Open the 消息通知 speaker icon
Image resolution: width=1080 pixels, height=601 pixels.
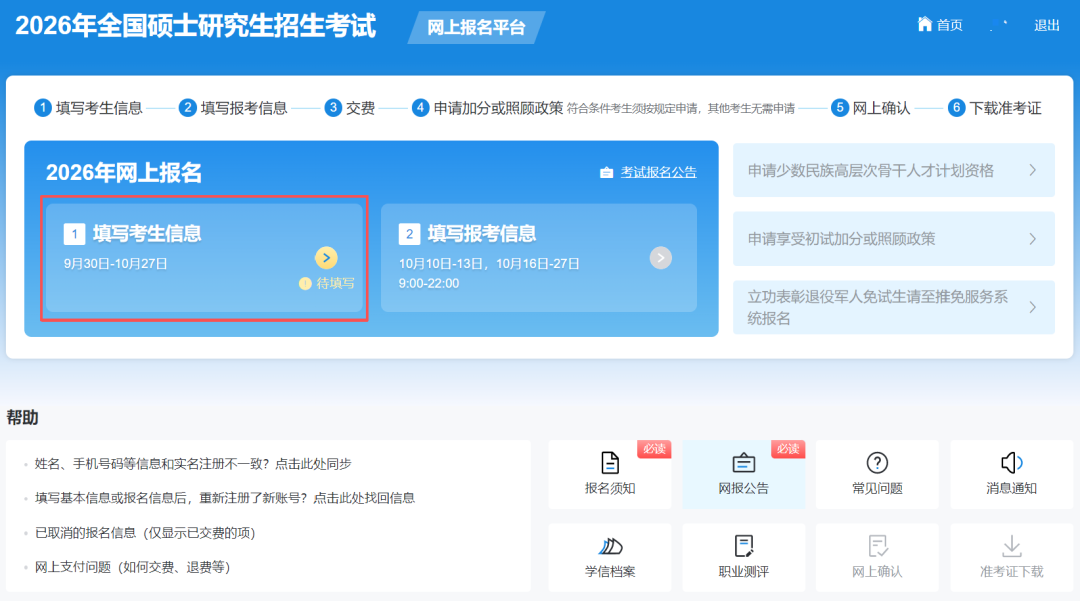1011,463
